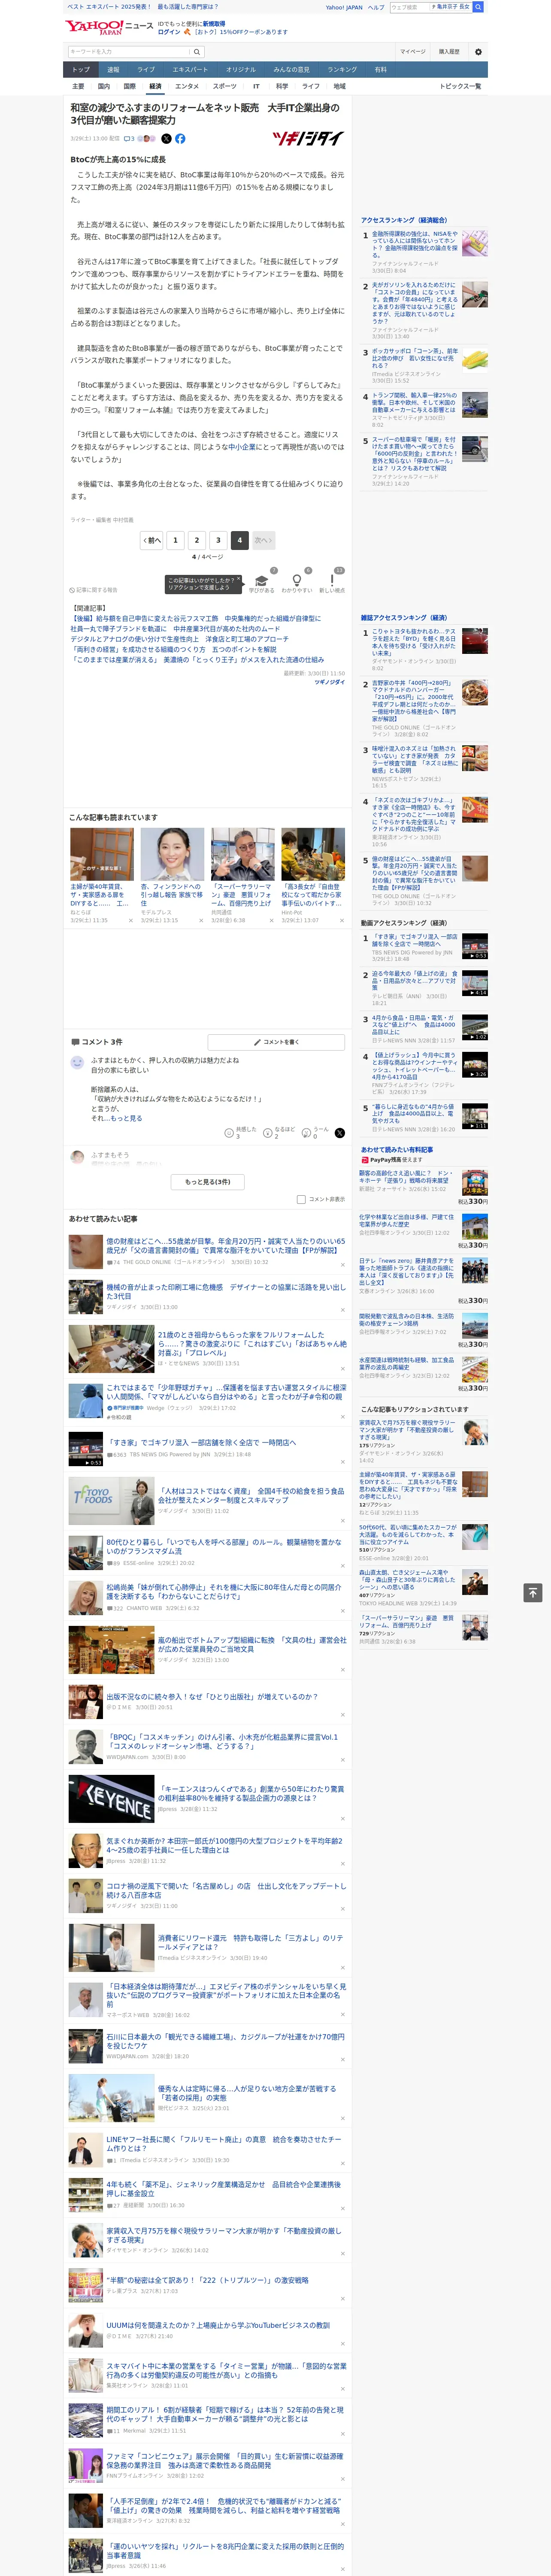Open article UUUMは何を間違えたのか
The height and width of the screenshot is (2576, 551).
218,2325
